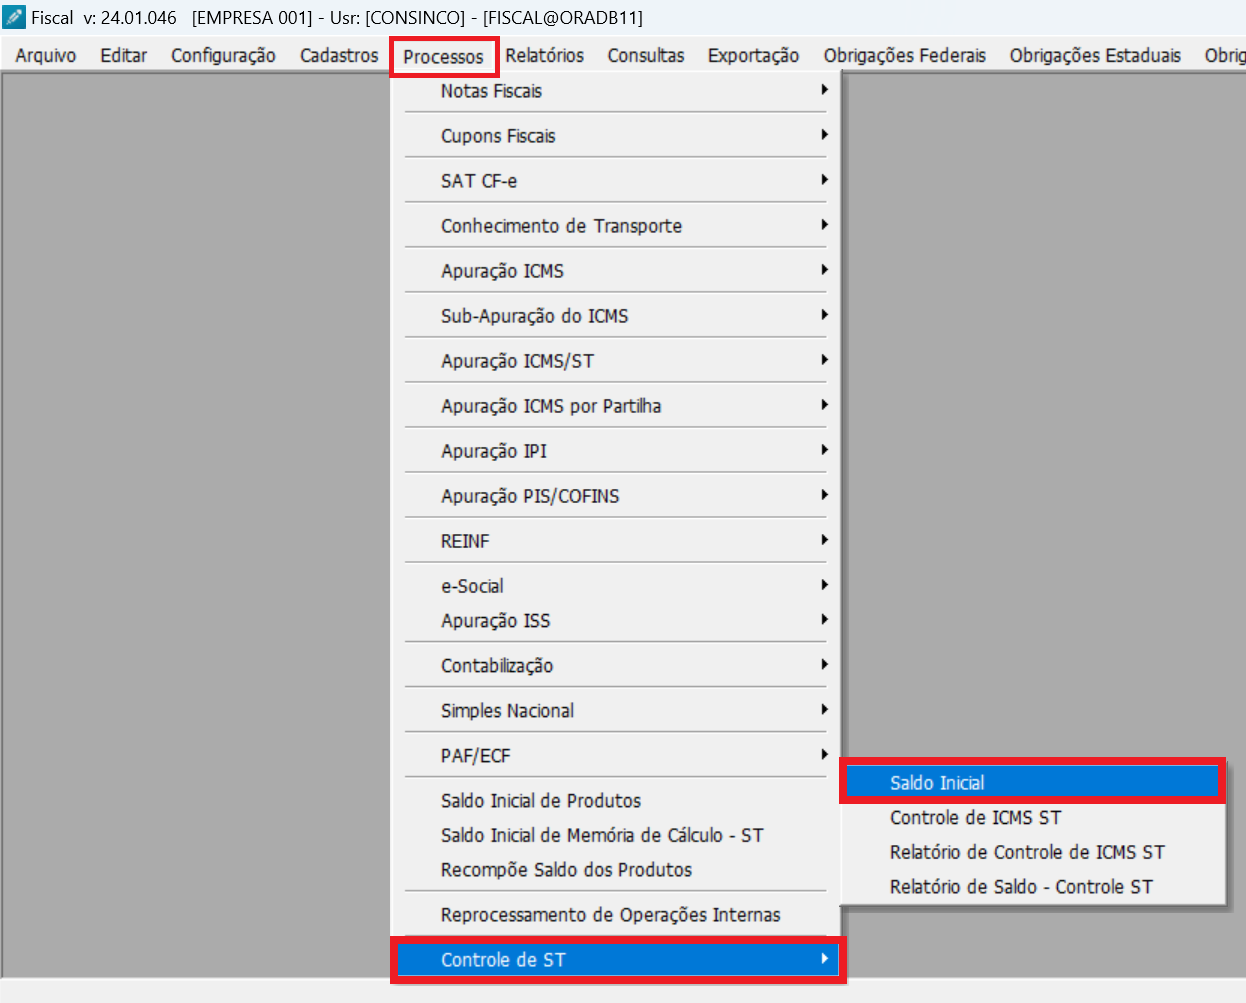Open the Obrigações Federais menu
This screenshot has height=1003, width=1246.
pyautogui.click(x=904, y=56)
